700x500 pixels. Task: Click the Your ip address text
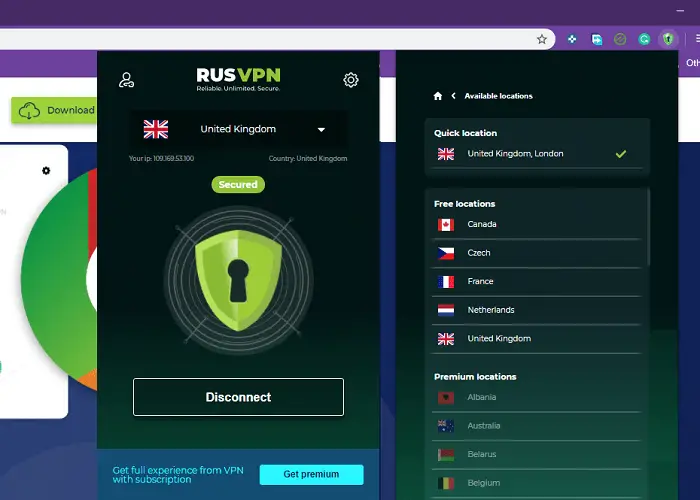point(161,158)
